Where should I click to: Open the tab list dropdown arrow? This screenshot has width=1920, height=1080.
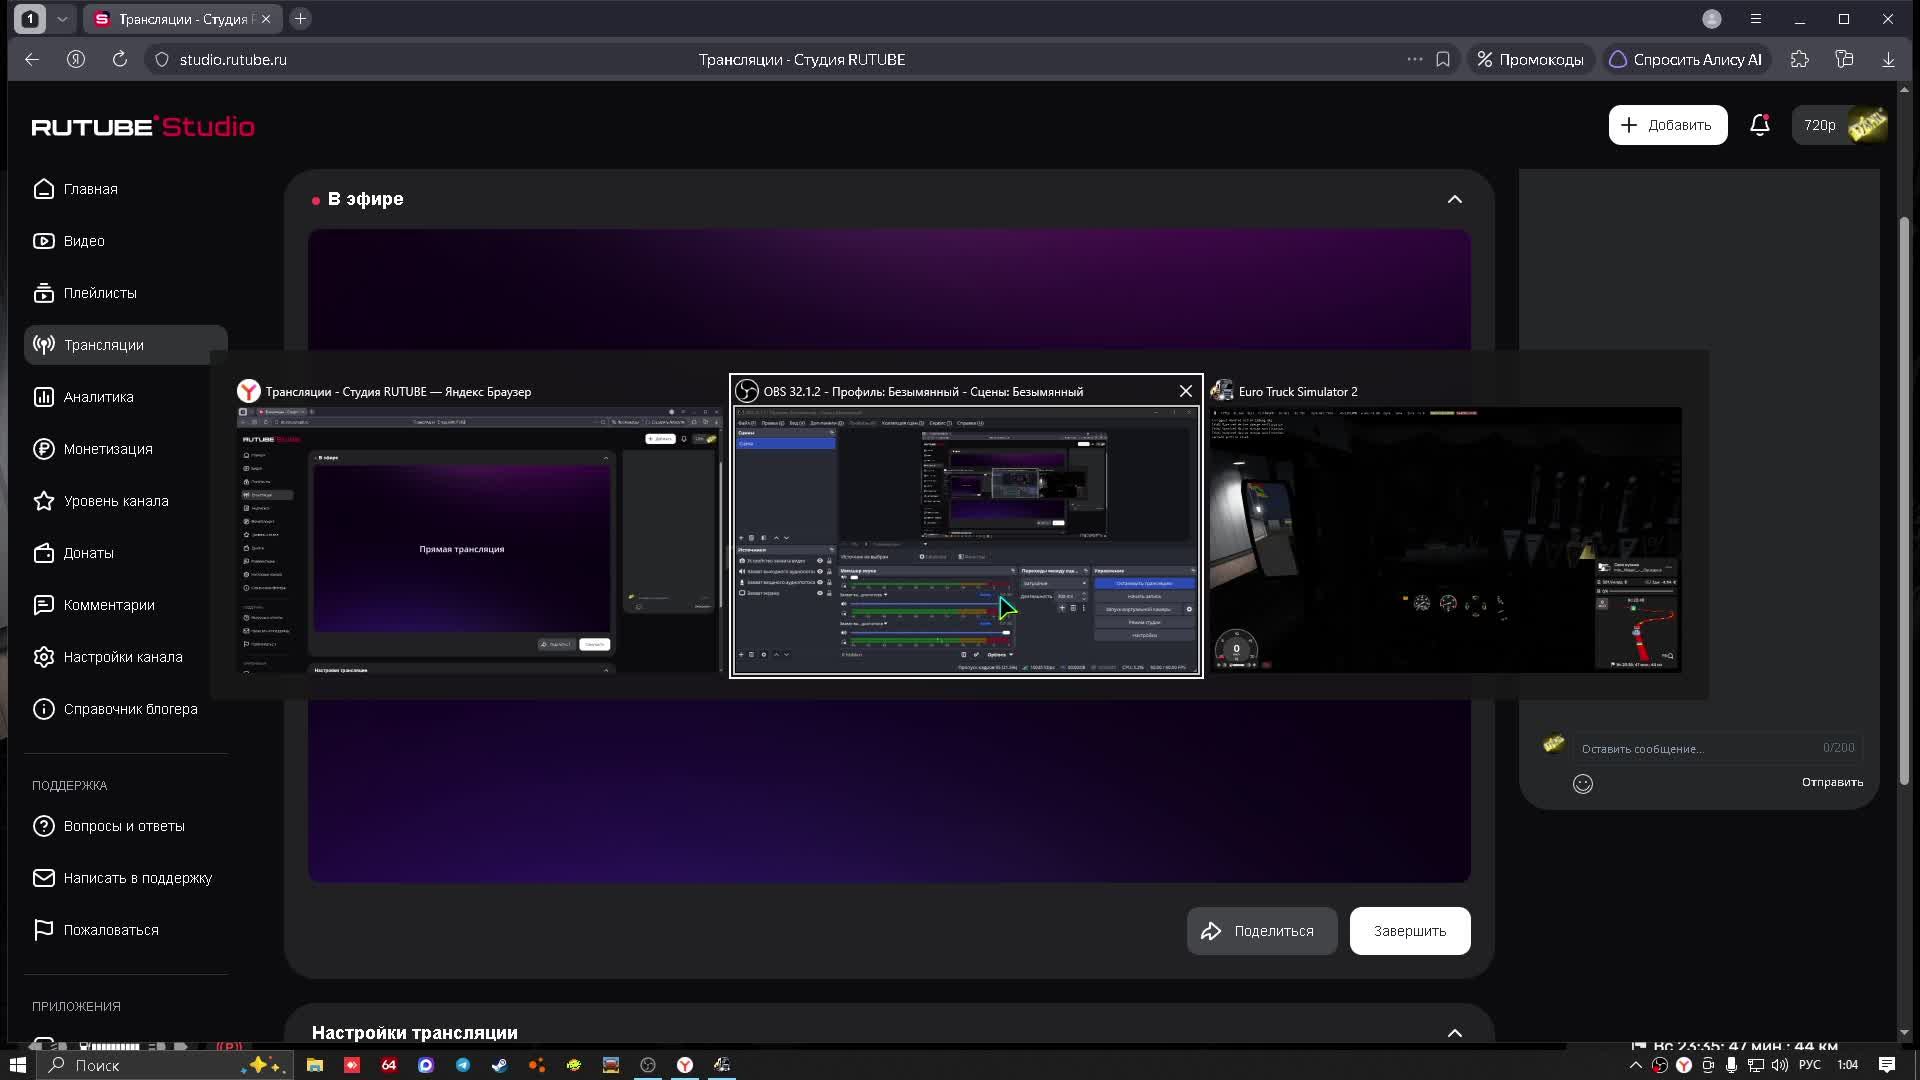[x=62, y=19]
